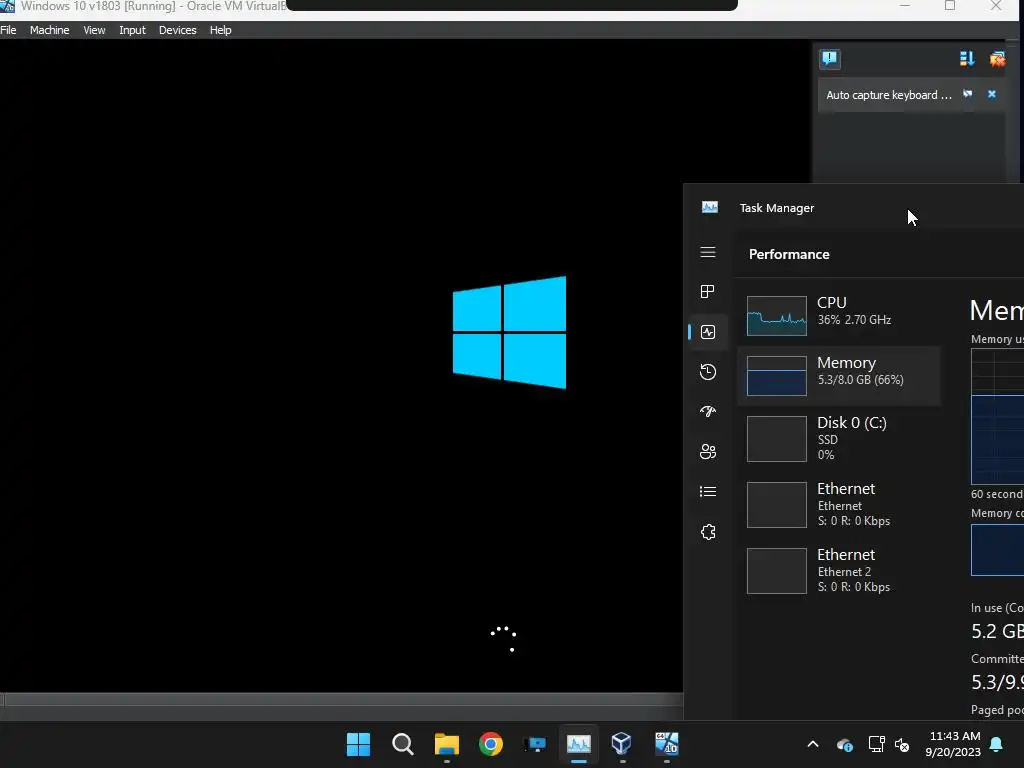1024x768 pixels.
Task: Click the network status tray icon
Action: [876, 744]
